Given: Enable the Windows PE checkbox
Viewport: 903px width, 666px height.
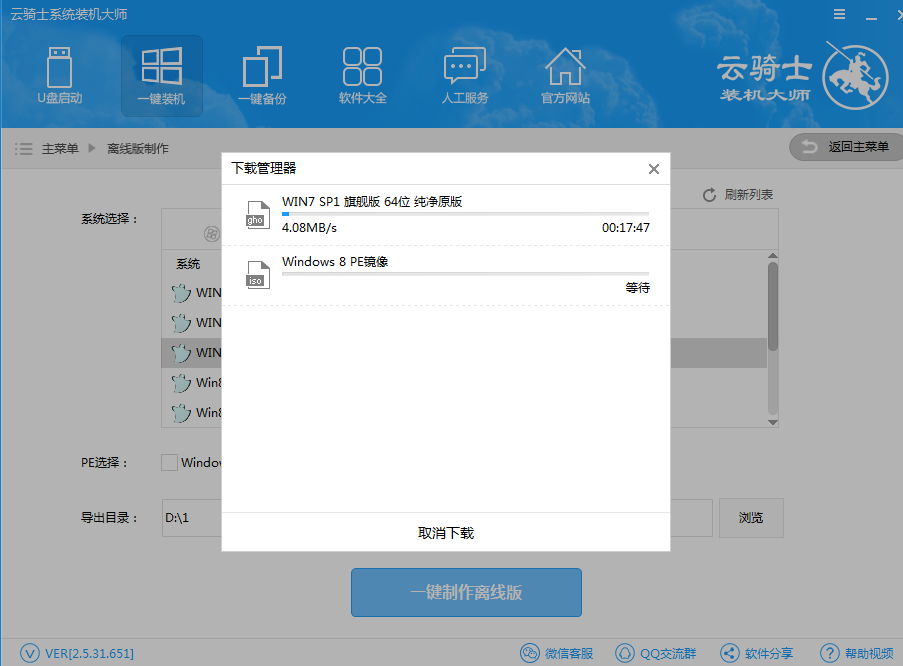Looking at the screenshot, I should [x=168, y=462].
